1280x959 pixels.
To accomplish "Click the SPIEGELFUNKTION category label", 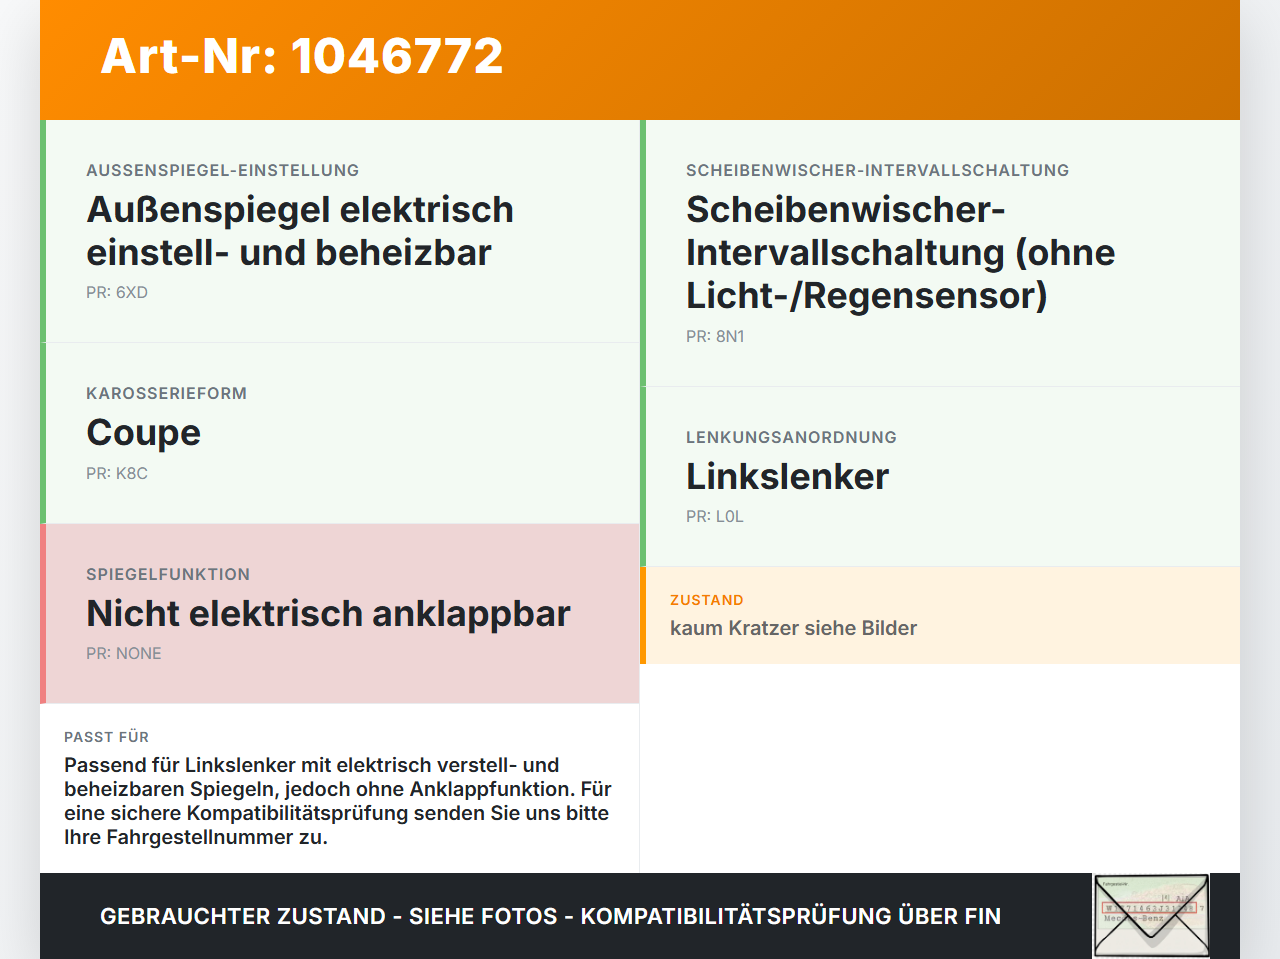I will (x=168, y=574).
